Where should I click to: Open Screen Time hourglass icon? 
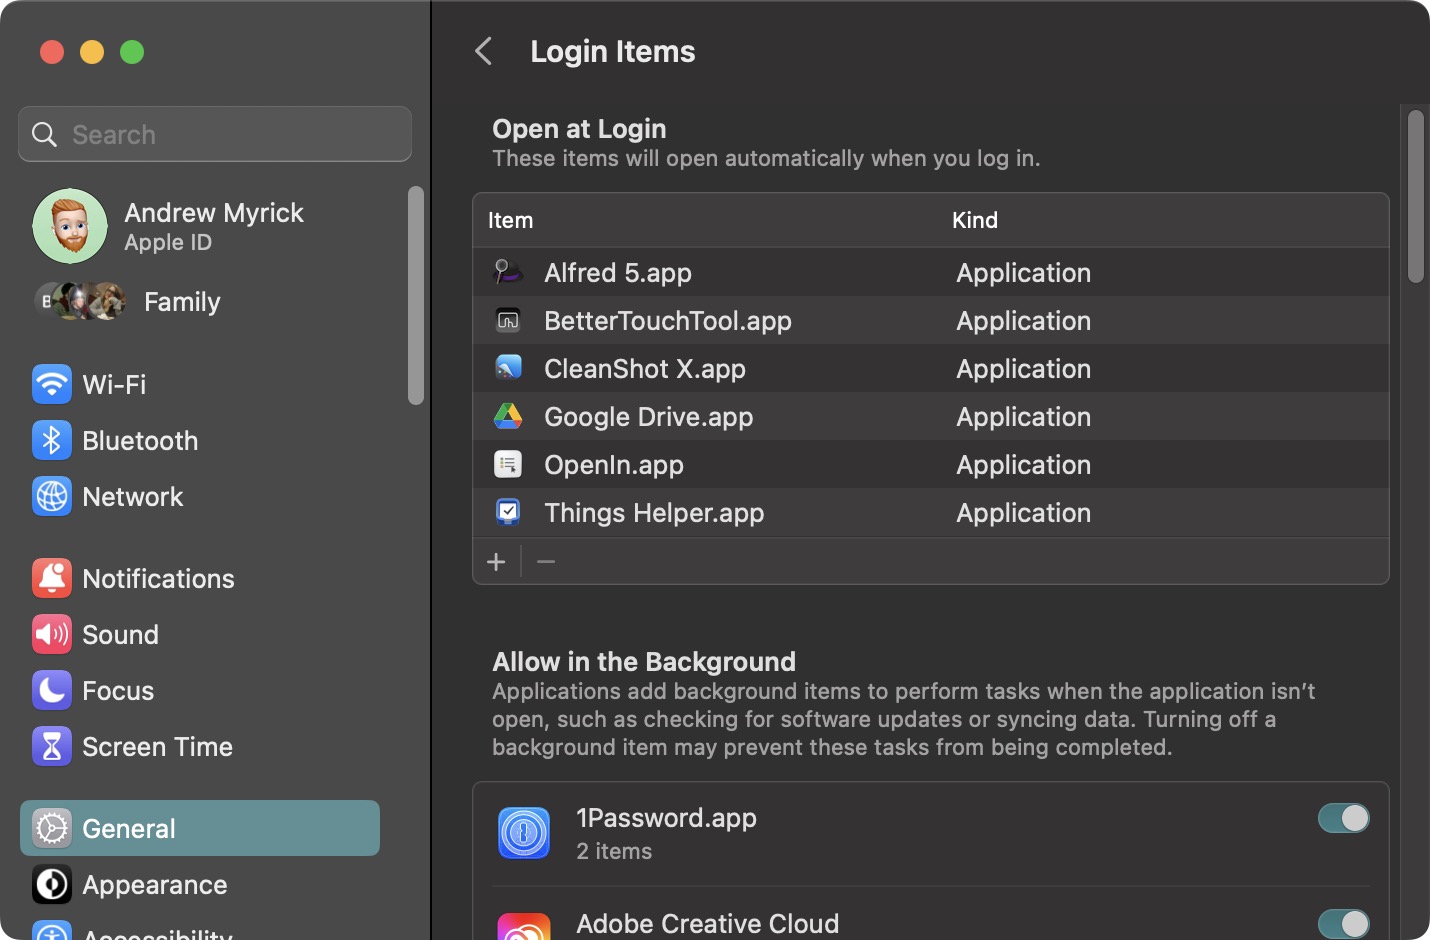(x=52, y=746)
